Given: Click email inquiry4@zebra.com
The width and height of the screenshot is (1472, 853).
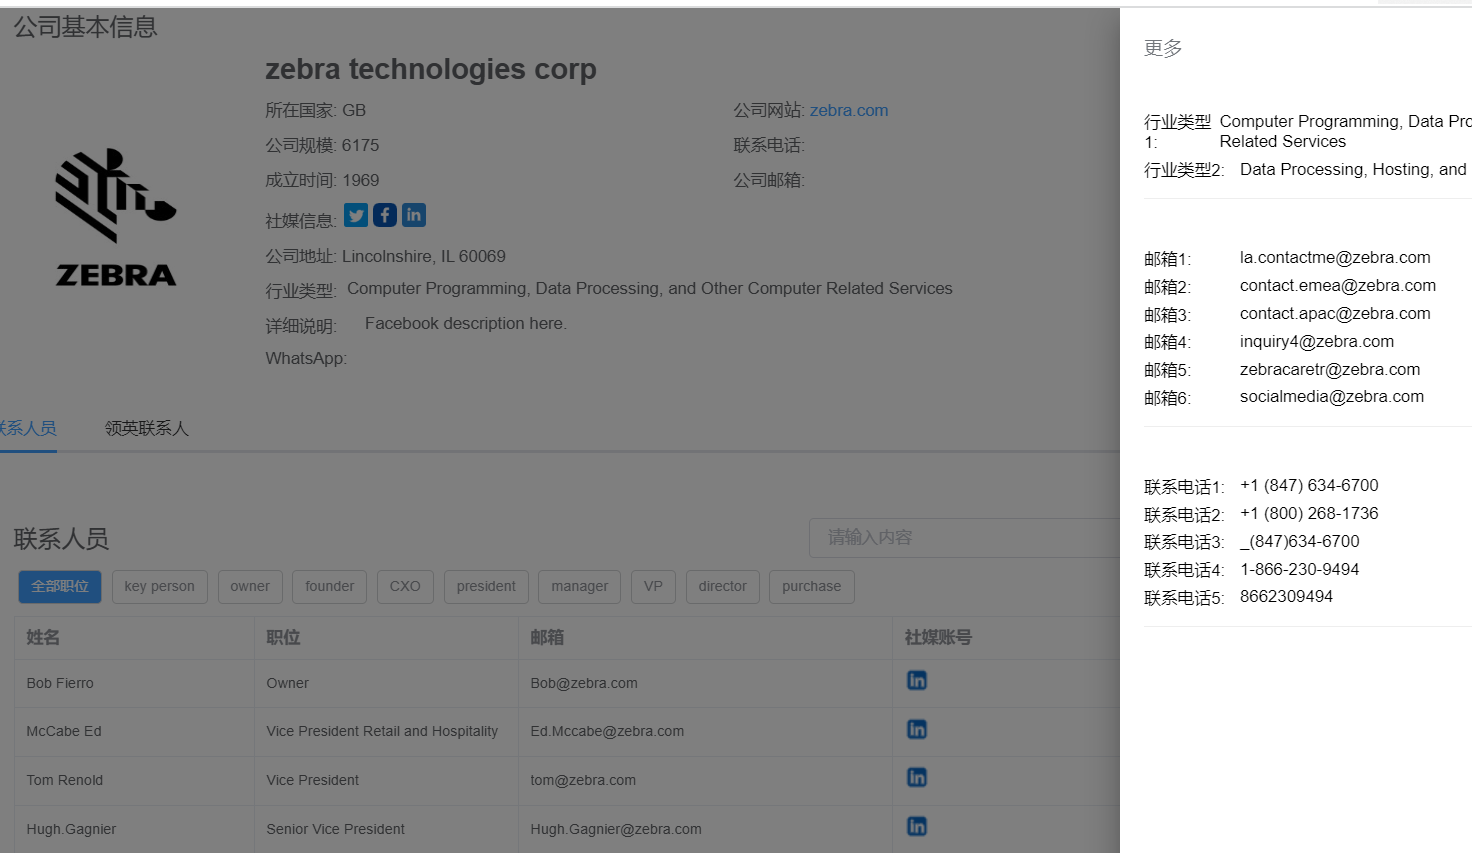Looking at the screenshot, I should point(1317,342).
